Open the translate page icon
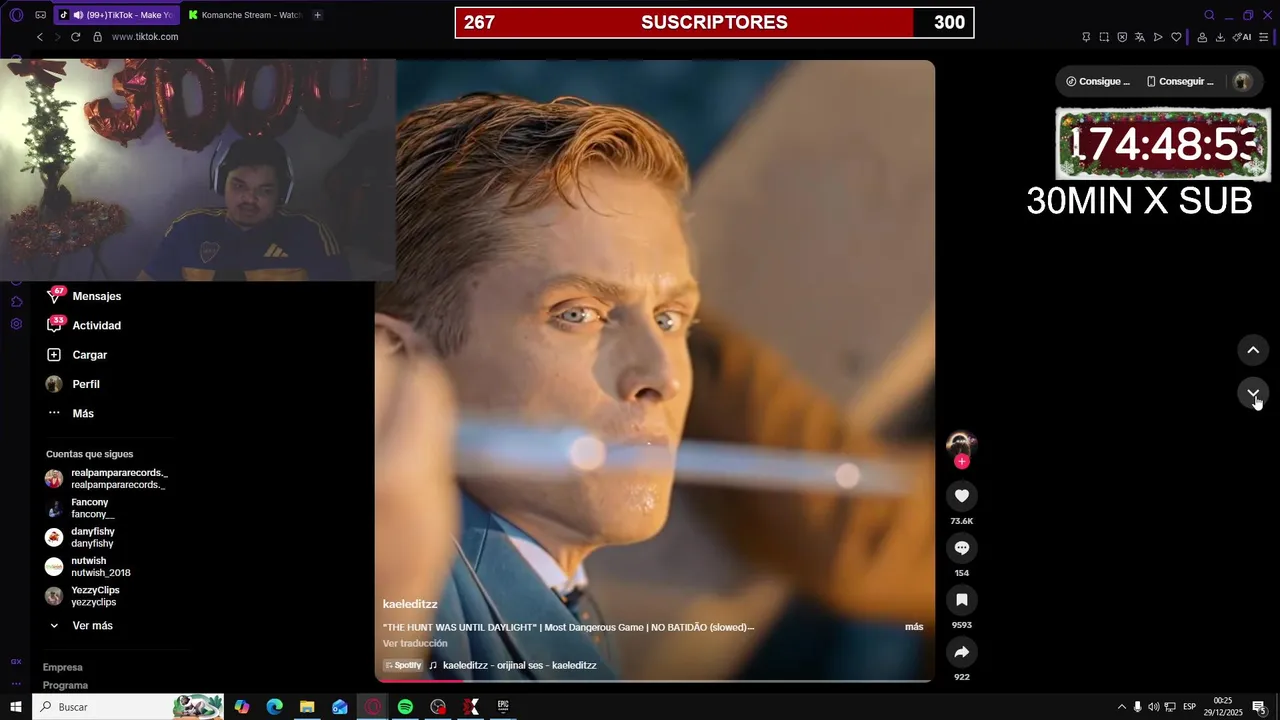Screen dimensions: 1280x720 [x=1140, y=37]
